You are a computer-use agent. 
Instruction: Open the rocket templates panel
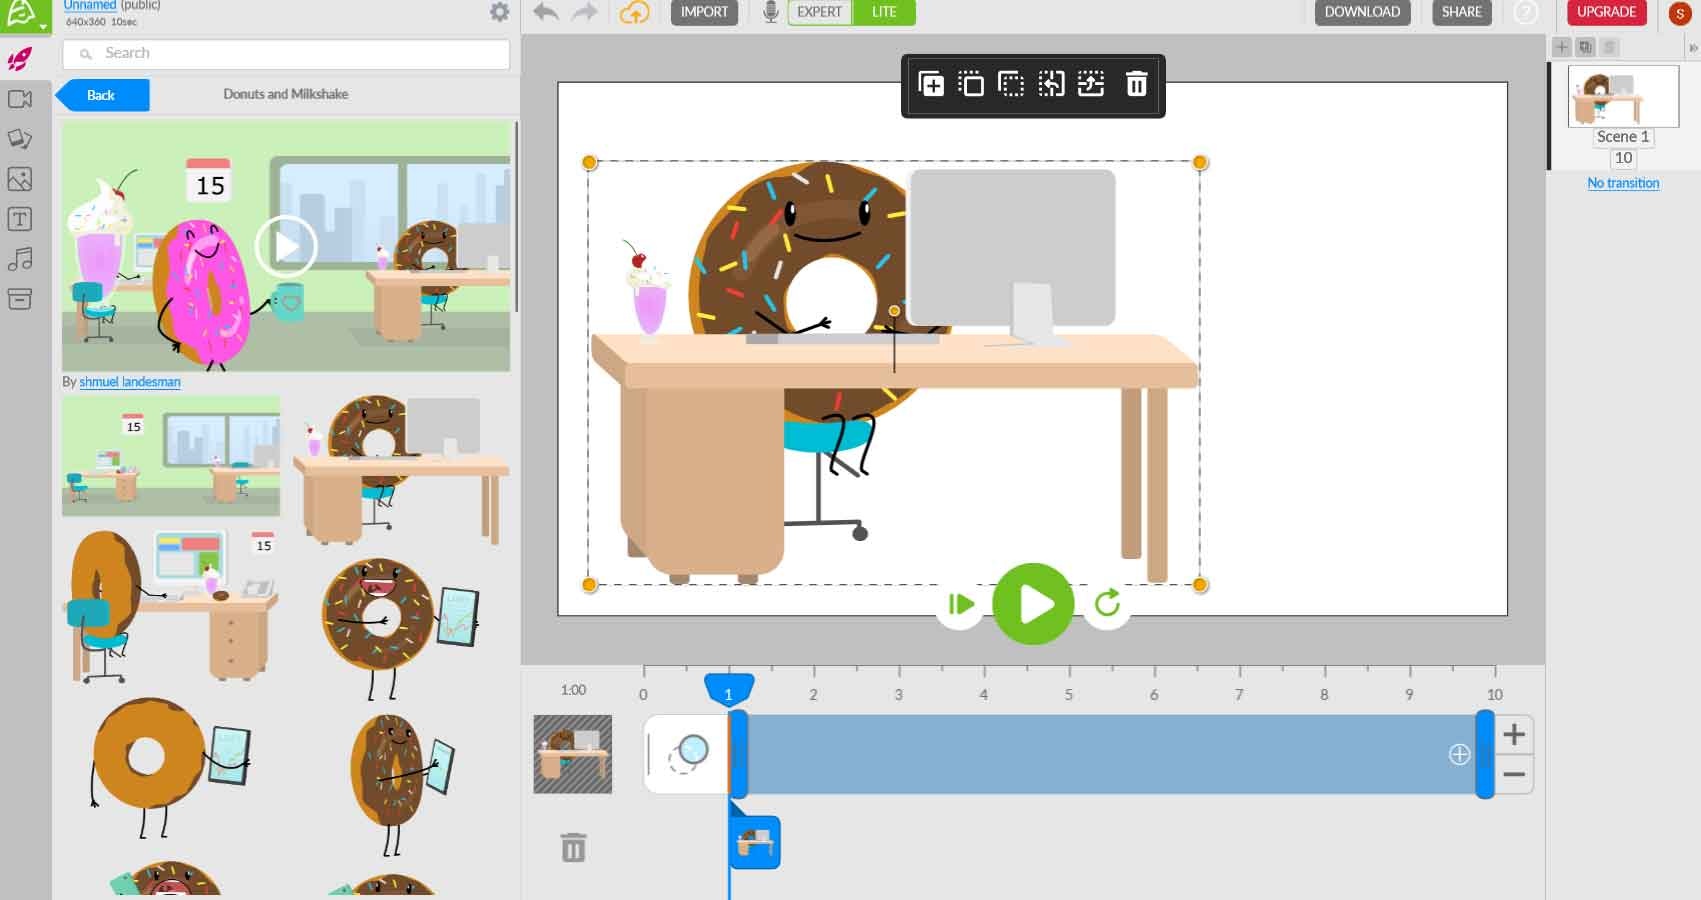[20, 59]
